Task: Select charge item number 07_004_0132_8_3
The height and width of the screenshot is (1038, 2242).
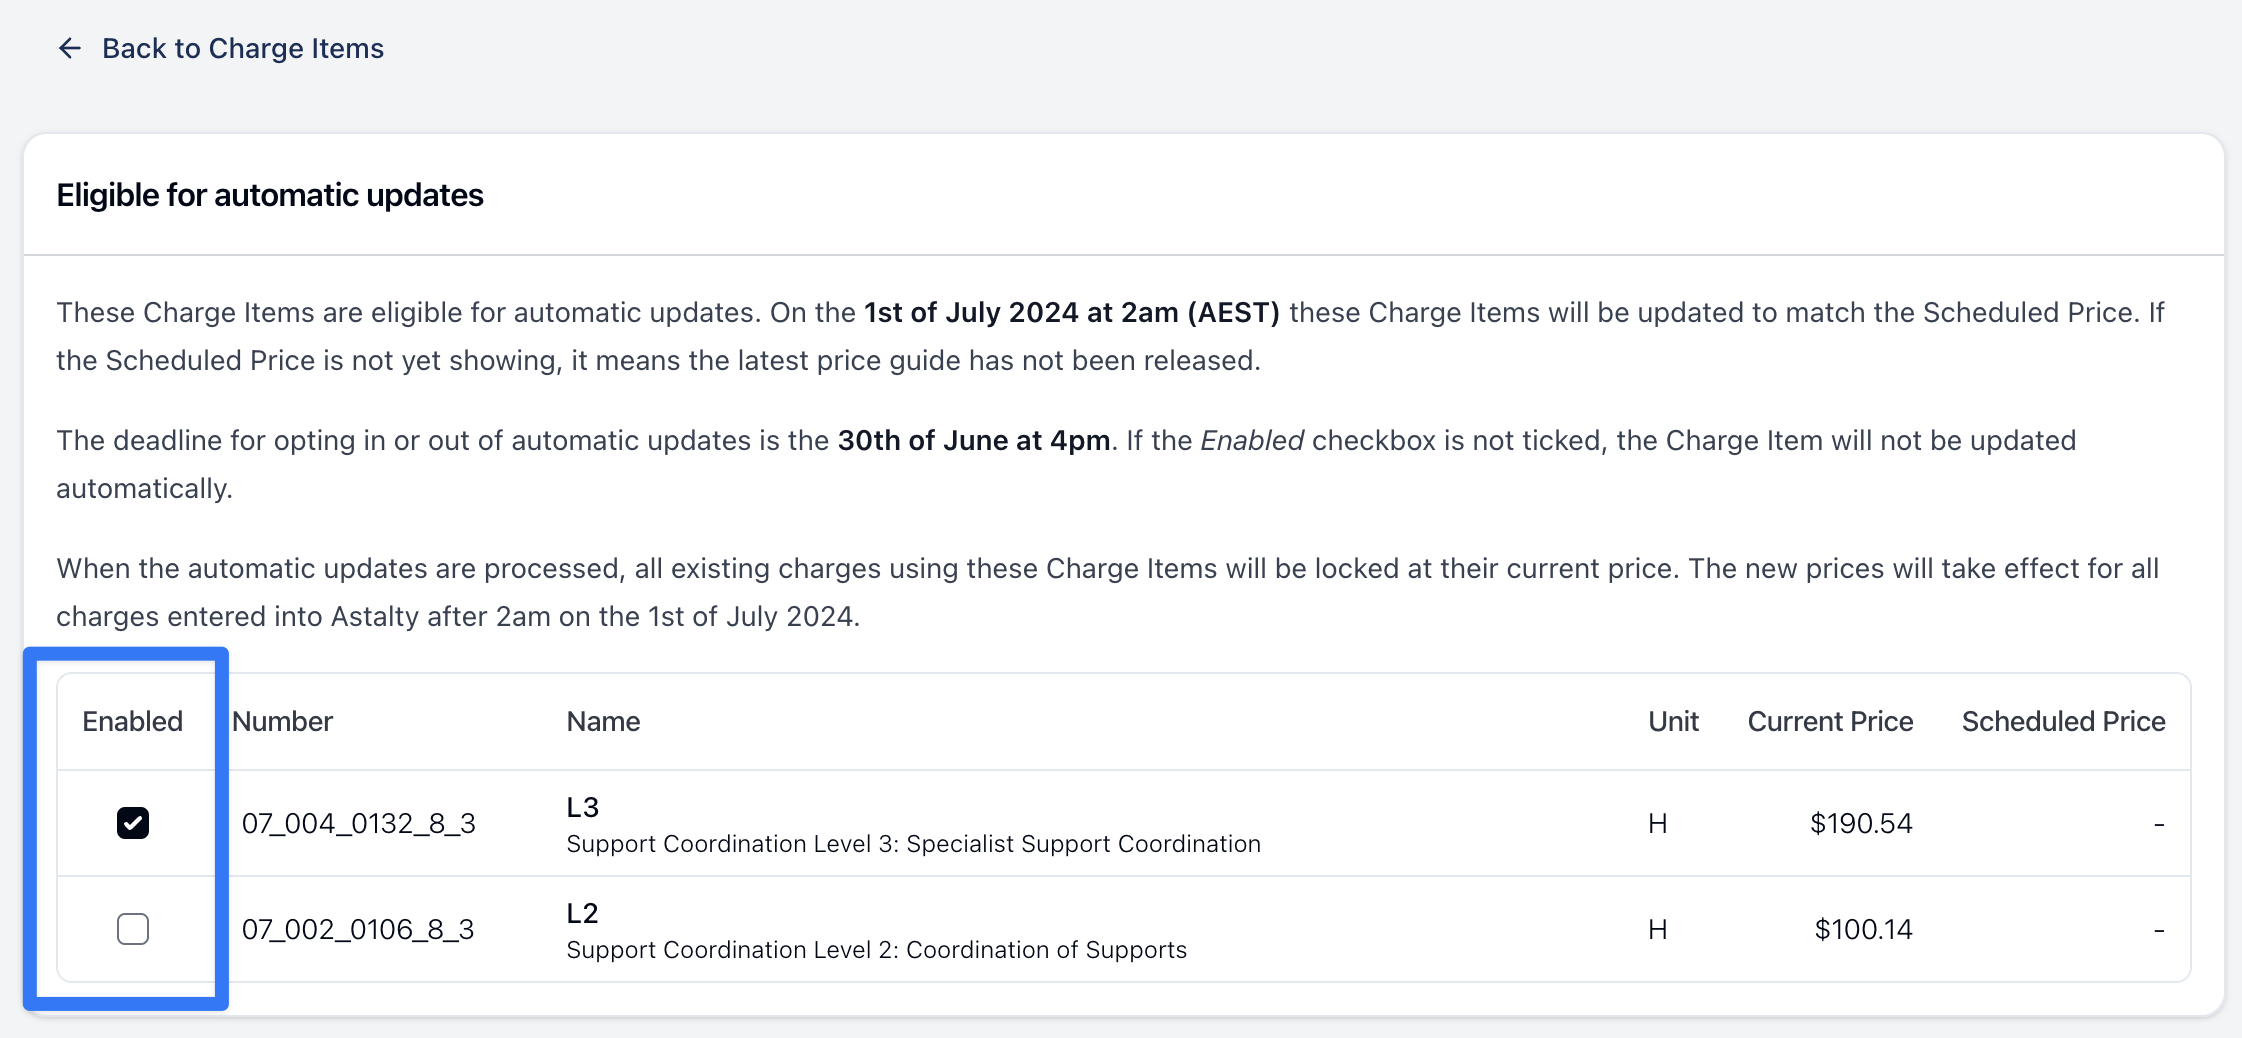Action: tap(358, 823)
